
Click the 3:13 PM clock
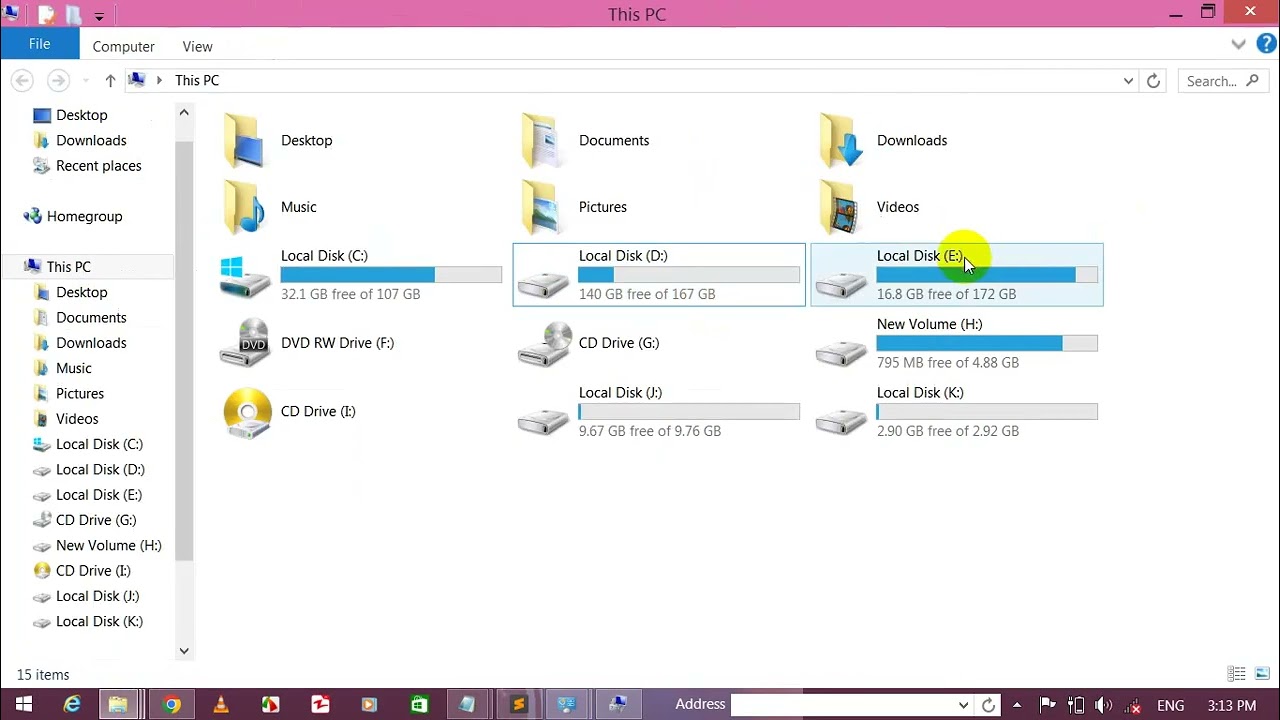(x=1232, y=706)
